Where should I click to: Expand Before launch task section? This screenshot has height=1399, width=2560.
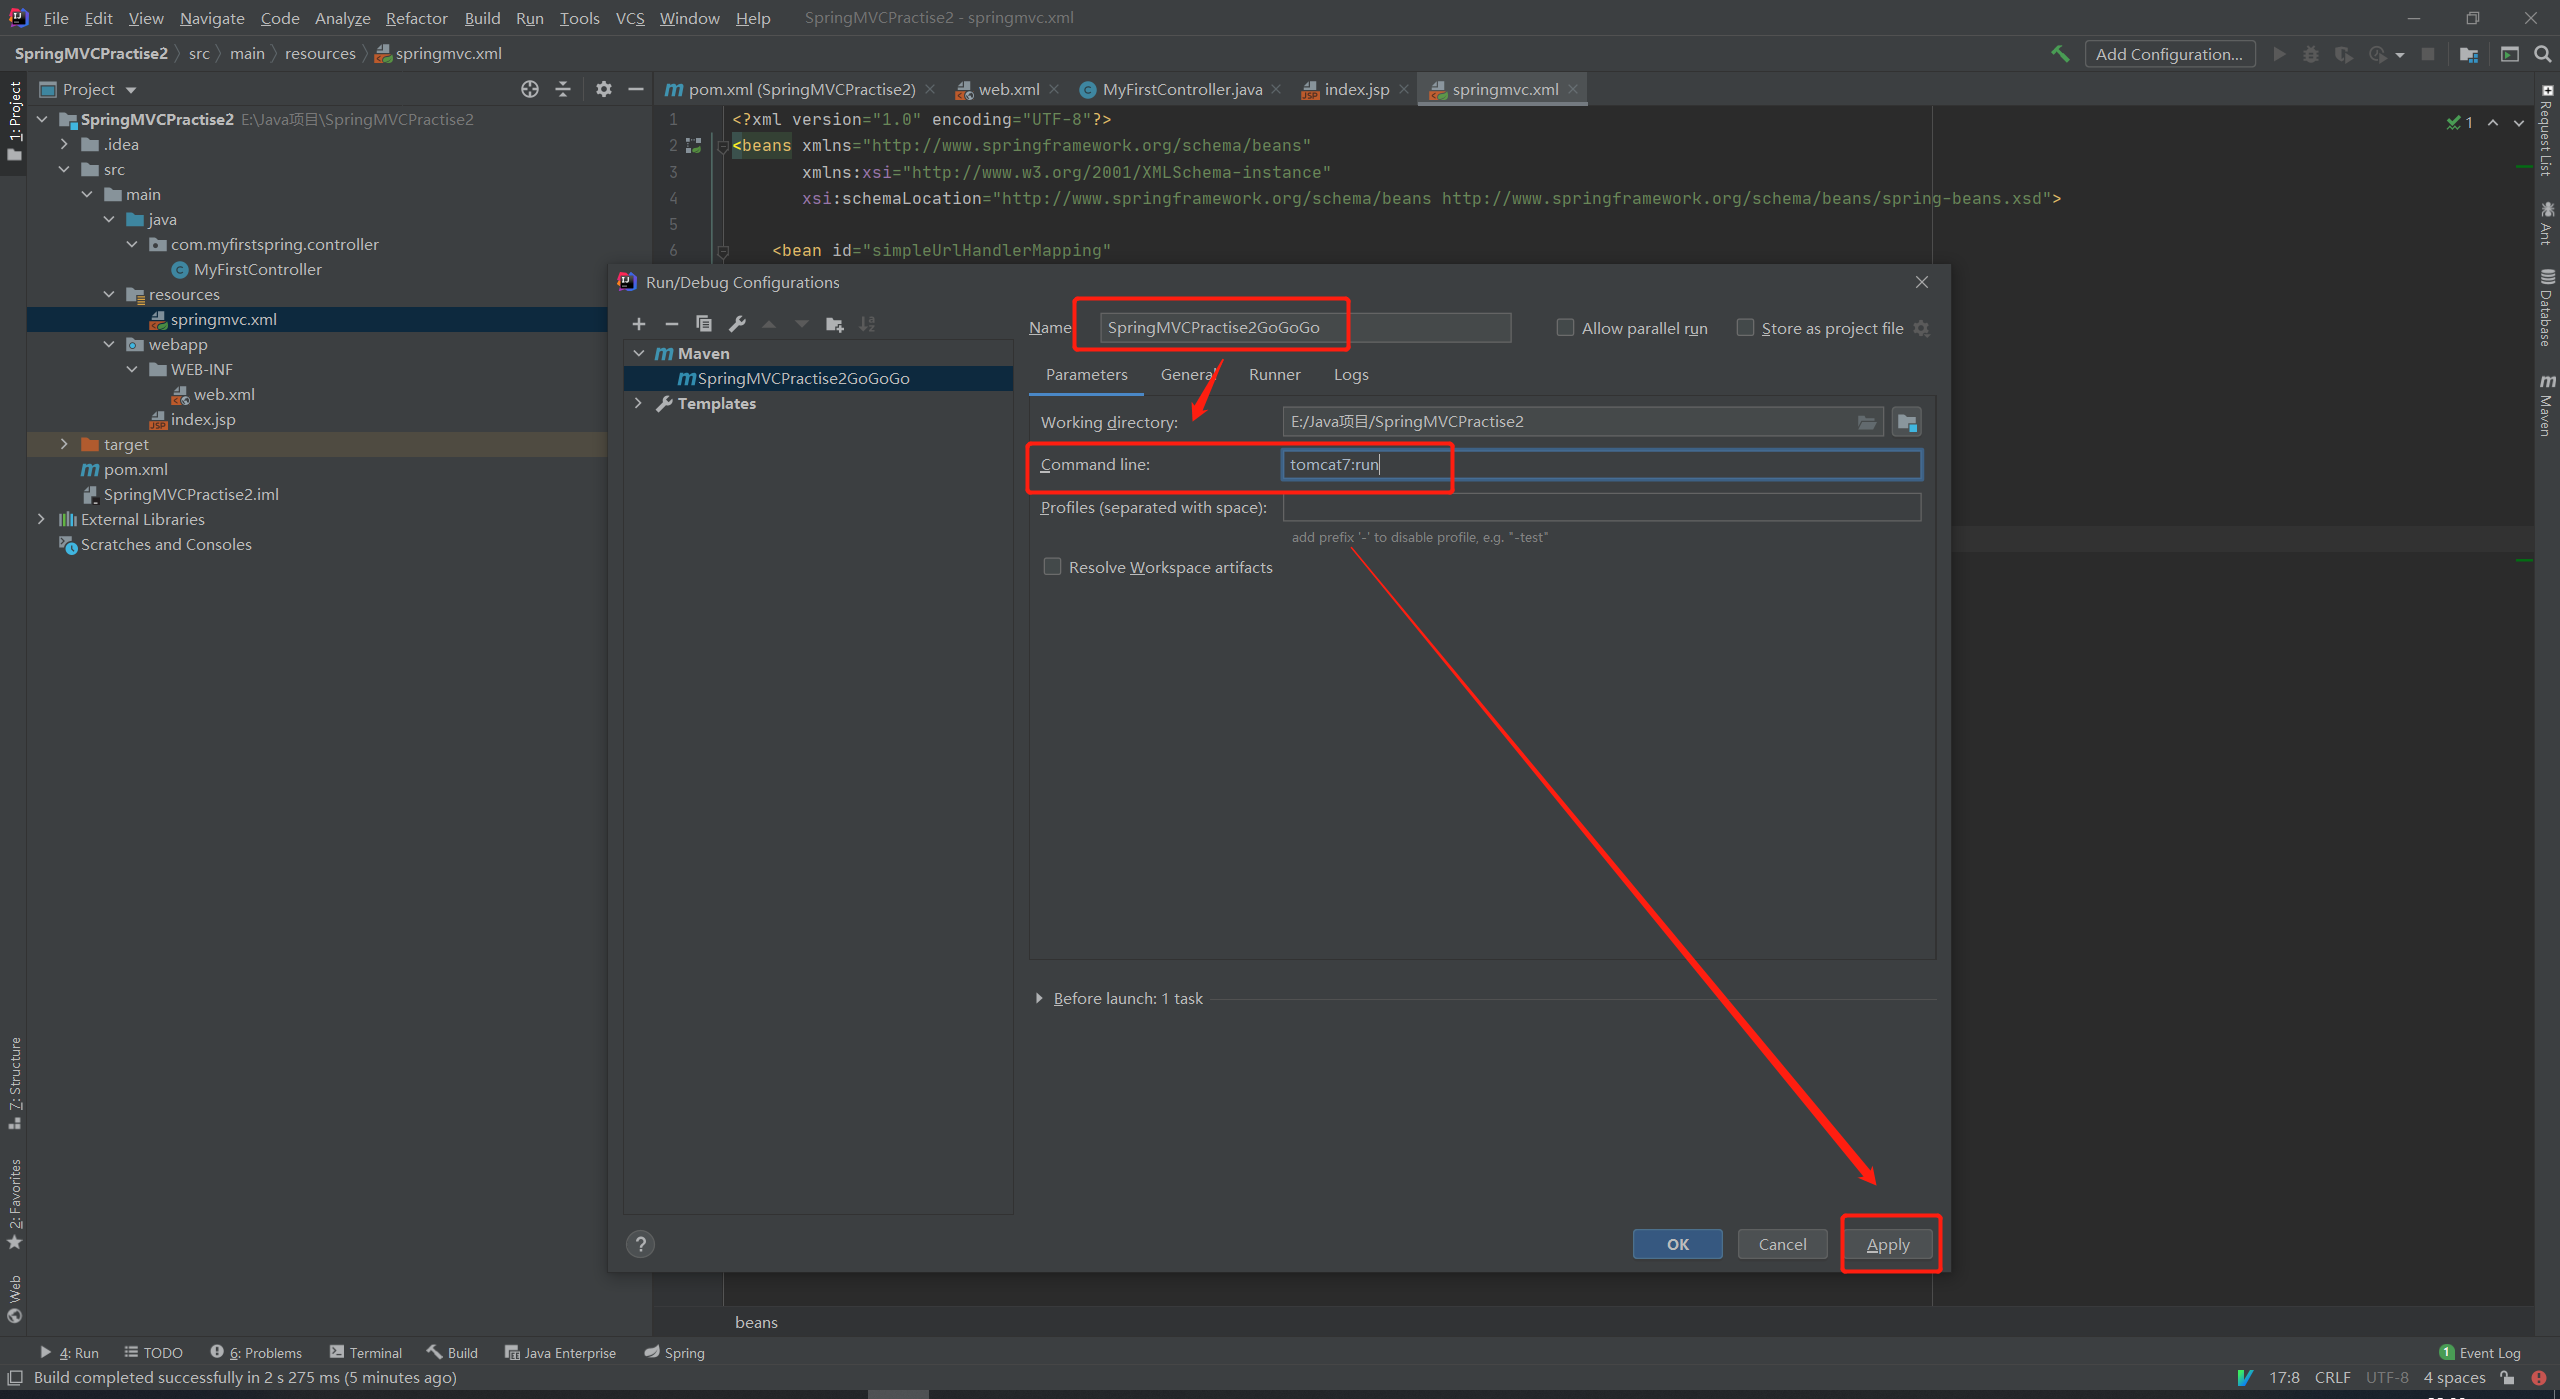pyautogui.click(x=1039, y=998)
